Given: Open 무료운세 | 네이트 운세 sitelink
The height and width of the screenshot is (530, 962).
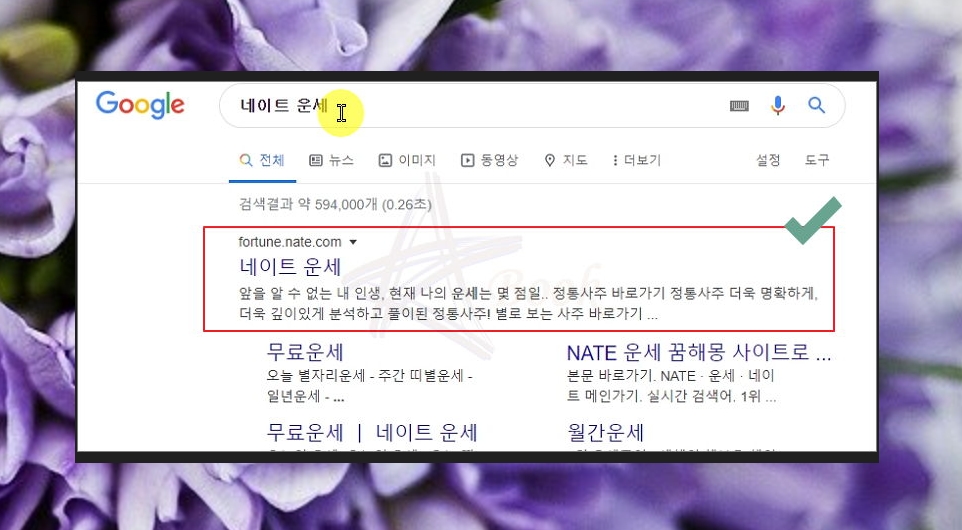Looking at the screenshot, I should point(372,432).
